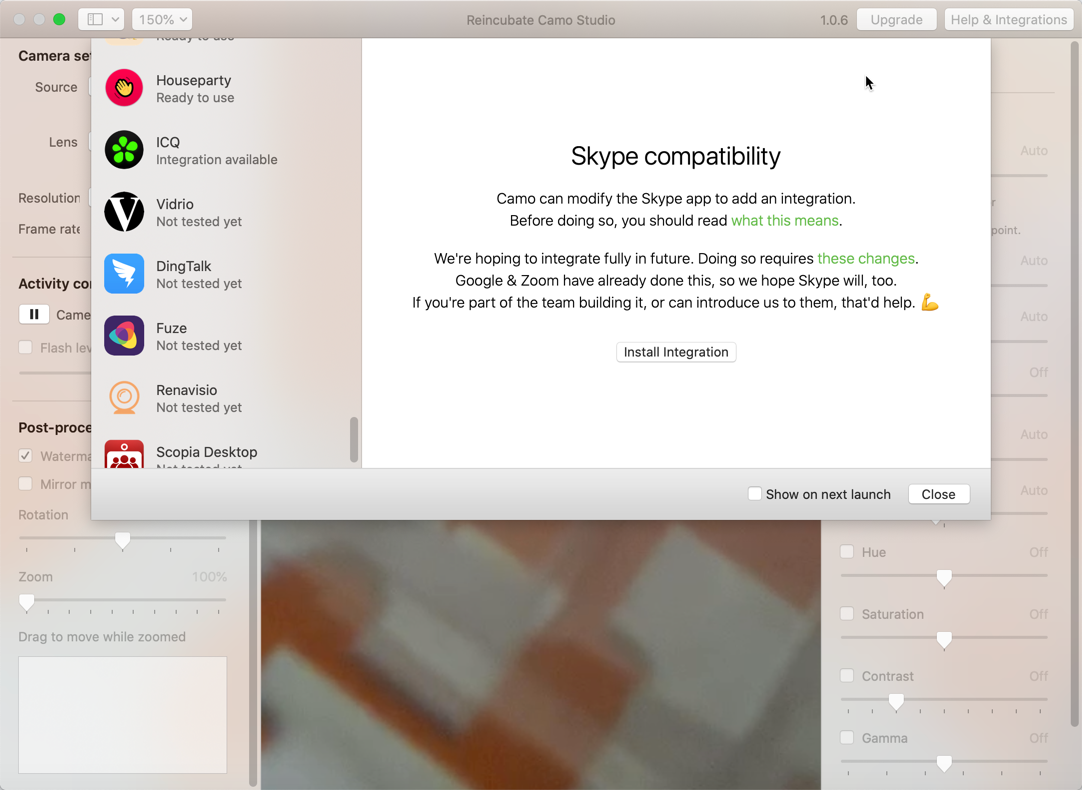The height and width of the screenshot is (790, 1082).
Task: Click the flexed biceps emoji
Action: [x=929, y=302]
